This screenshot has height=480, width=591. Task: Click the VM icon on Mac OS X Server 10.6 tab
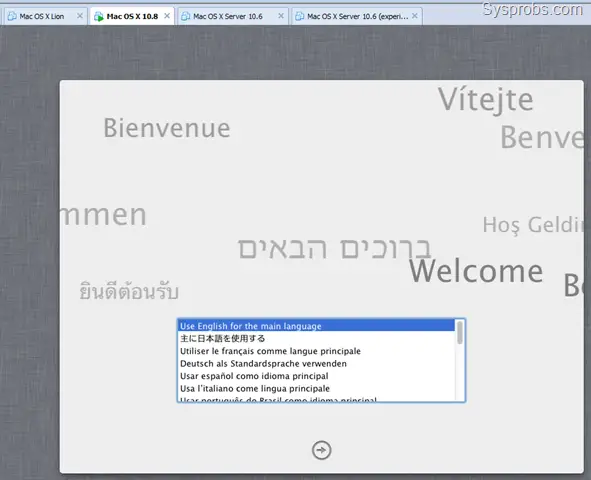[x=185, y=16]
